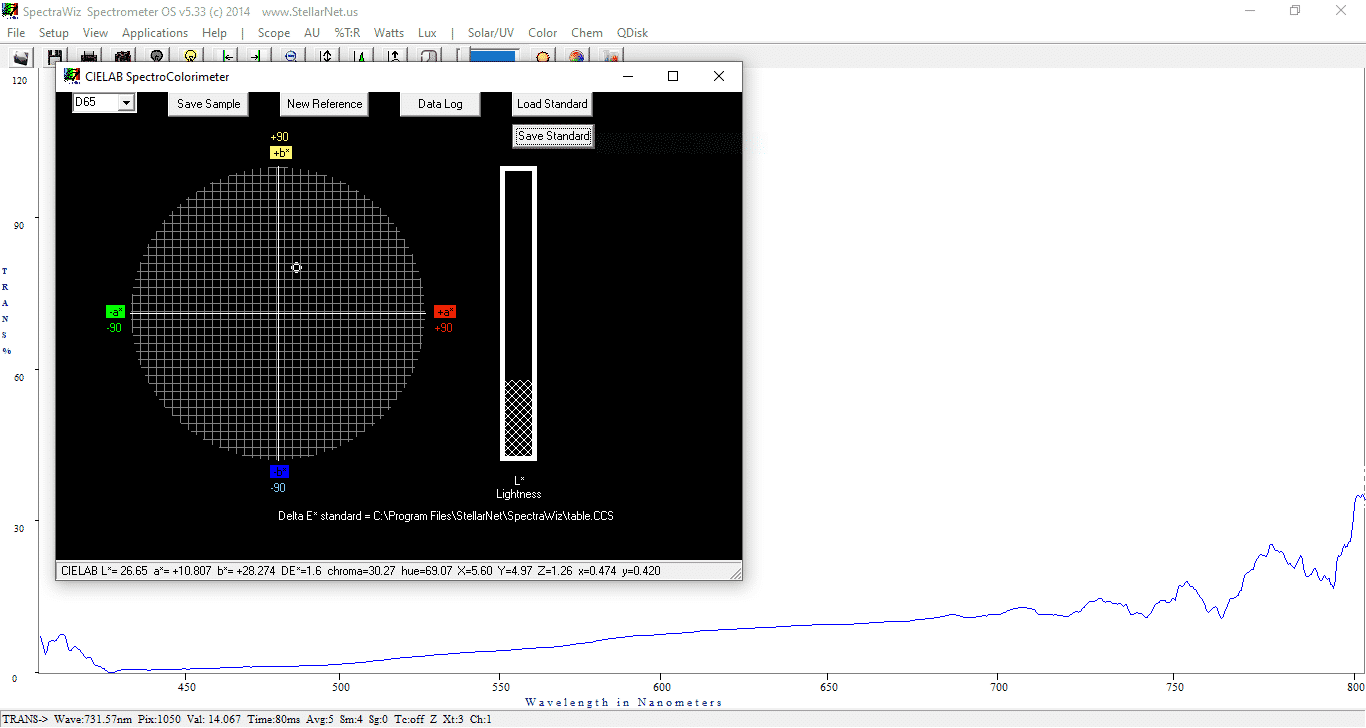
Task: Select the %T:R menu item
Action: pos(347,33)
